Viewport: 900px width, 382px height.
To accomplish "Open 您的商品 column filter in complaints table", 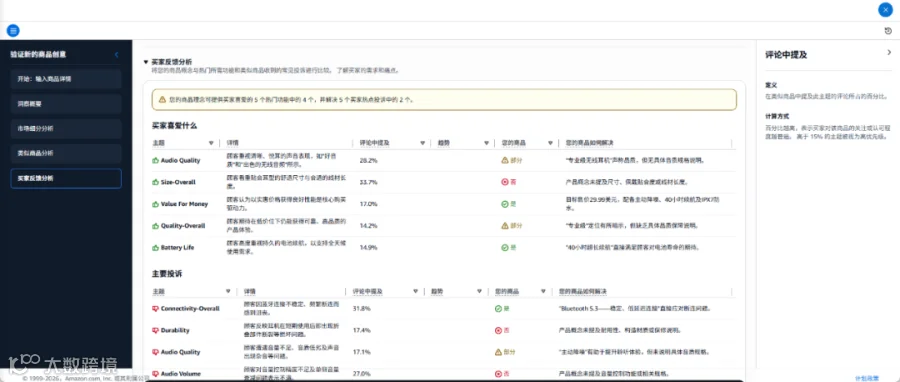I will [543, 291].
